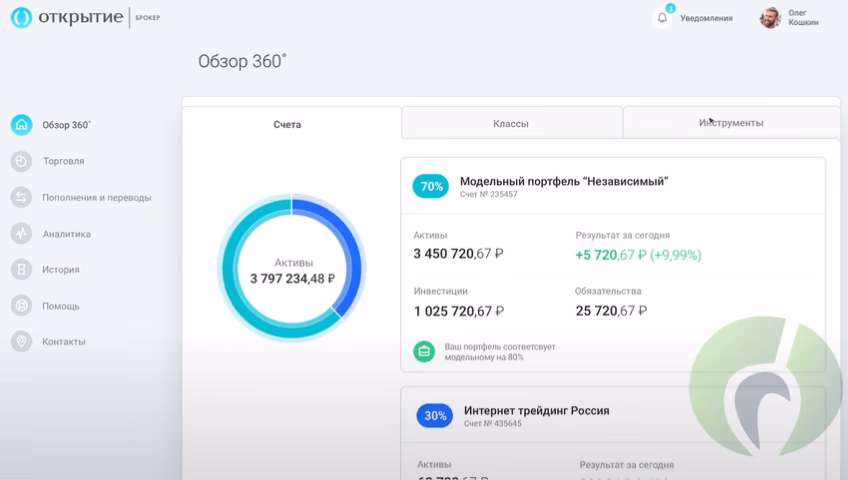Click the Обязательства value 25 720,67 ₽
This screenshot has width=848, height=480.
click(x=611, y=311)
